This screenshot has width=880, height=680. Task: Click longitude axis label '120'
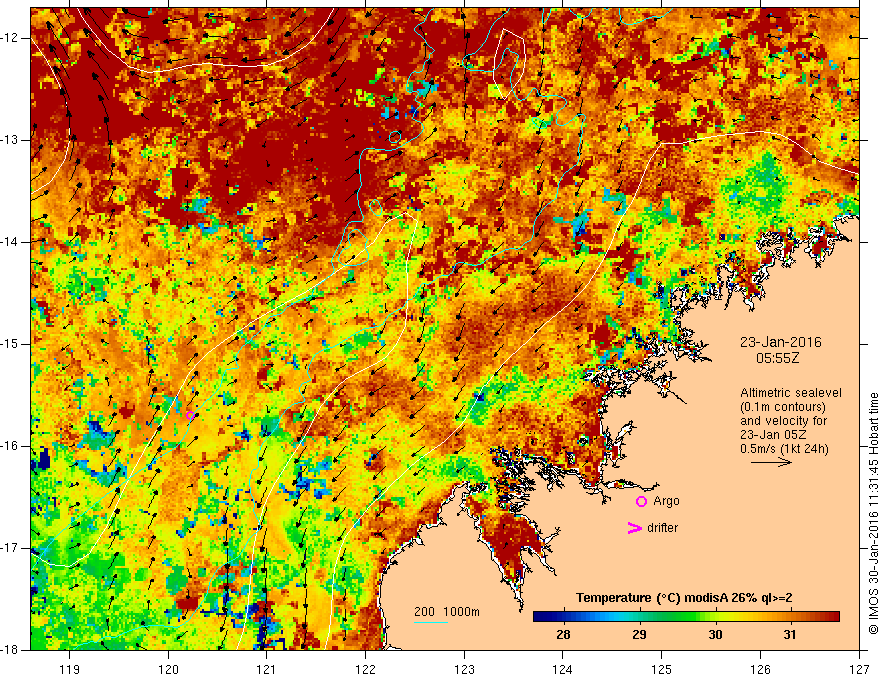click(x=168, y=669)
